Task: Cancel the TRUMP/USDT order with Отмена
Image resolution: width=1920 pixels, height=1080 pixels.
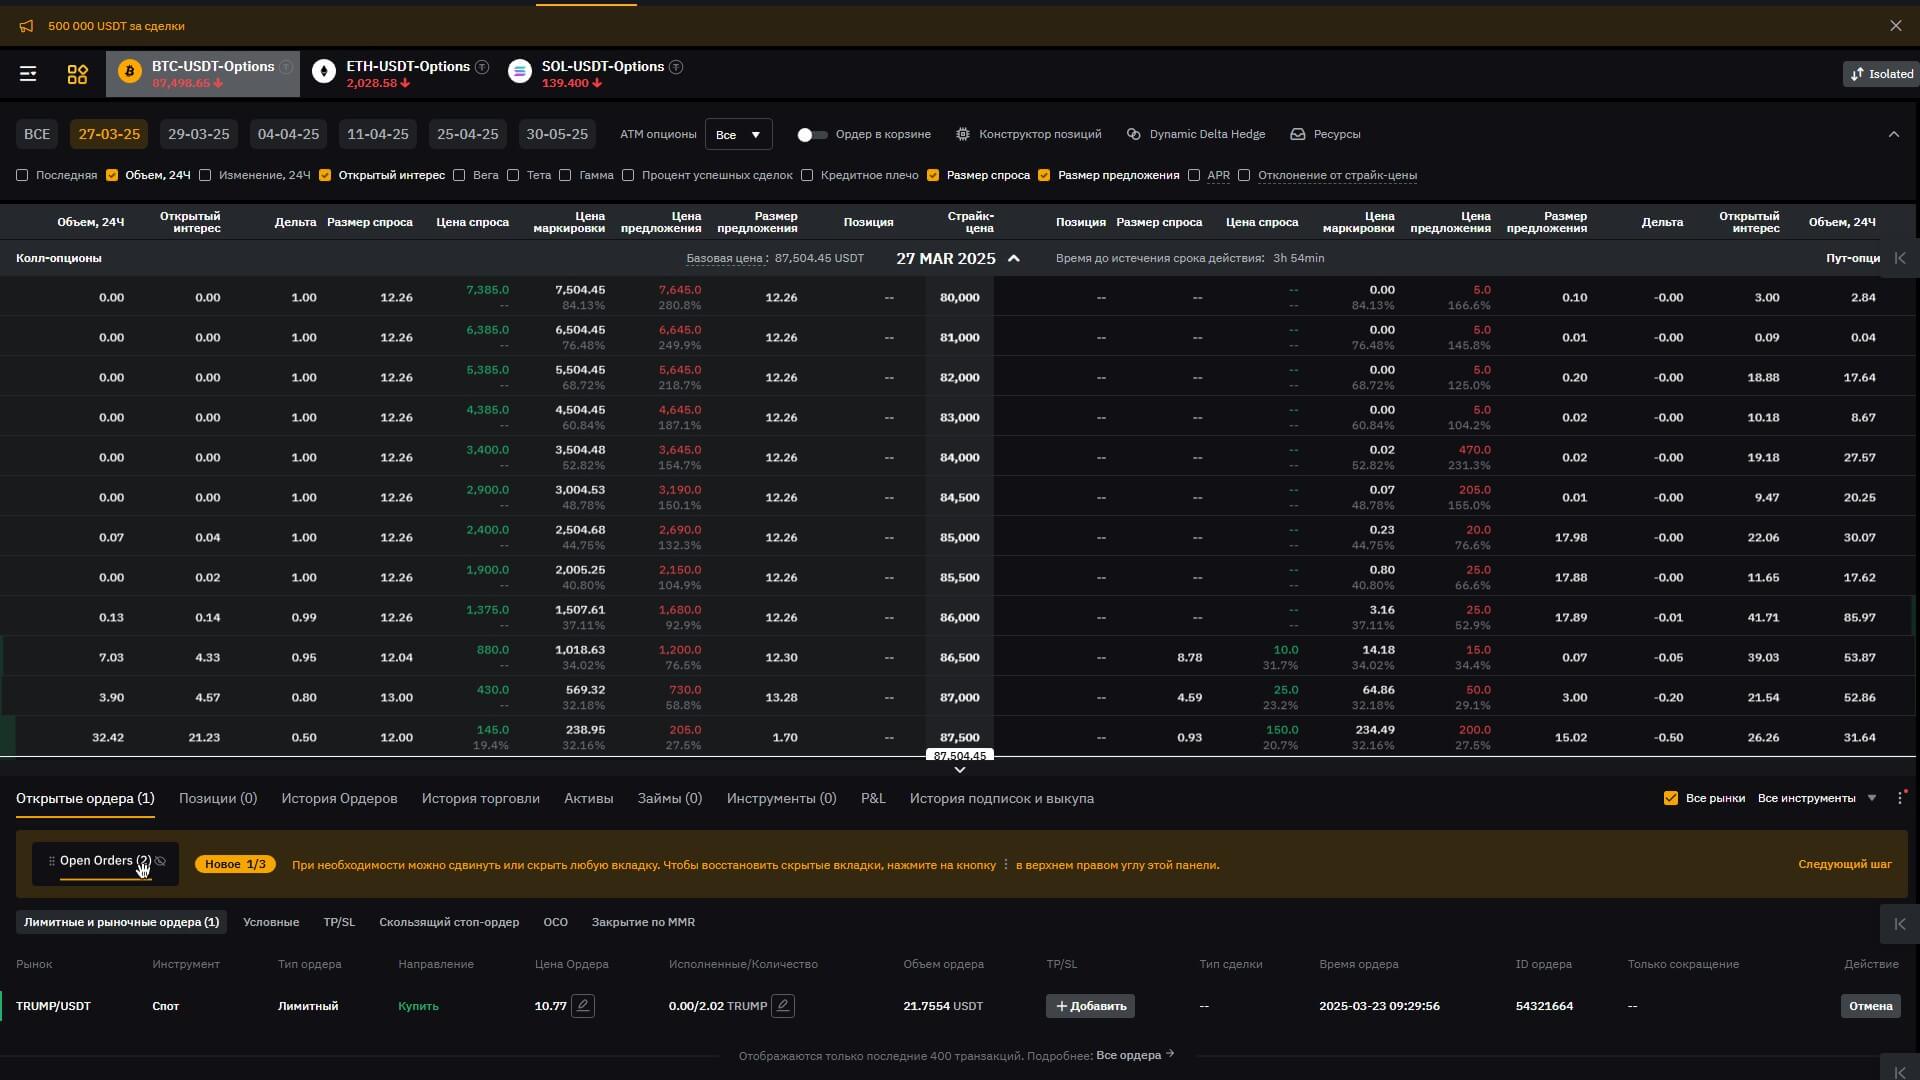Action: (1870, 1006)
